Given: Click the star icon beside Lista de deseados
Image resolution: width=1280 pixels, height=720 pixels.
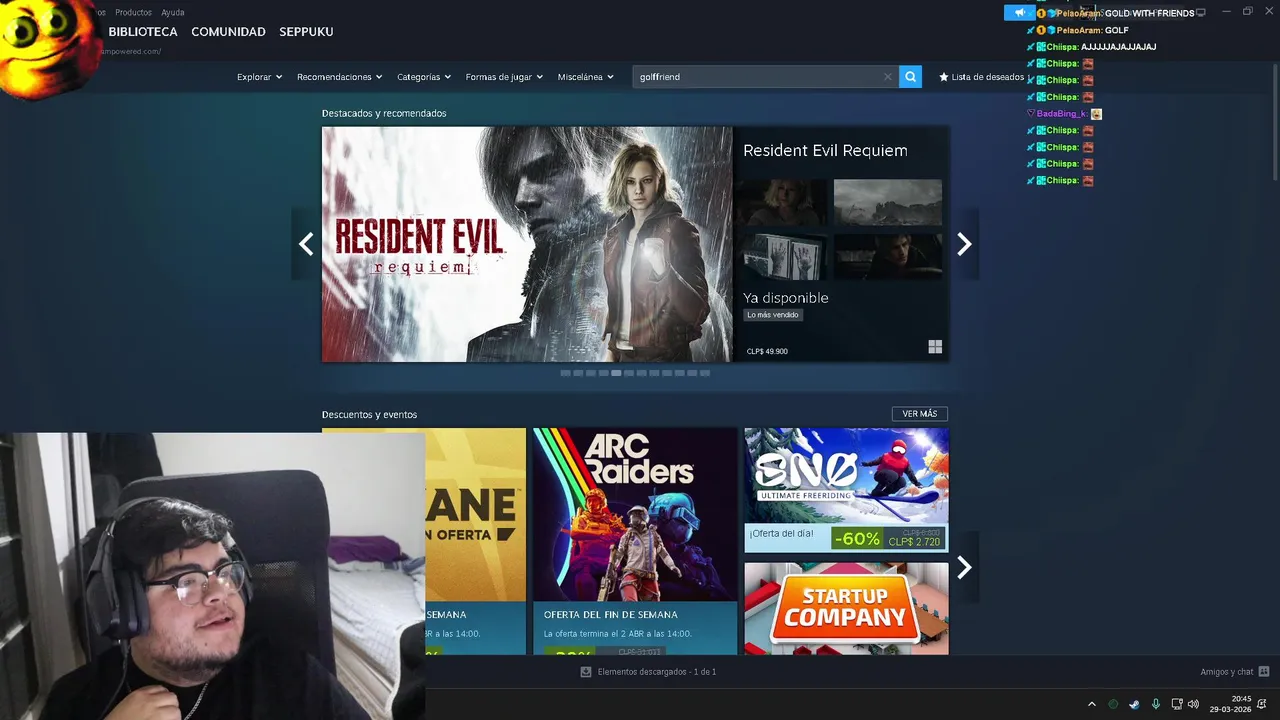Looking at the screenshot, I should tap(943, 77).
